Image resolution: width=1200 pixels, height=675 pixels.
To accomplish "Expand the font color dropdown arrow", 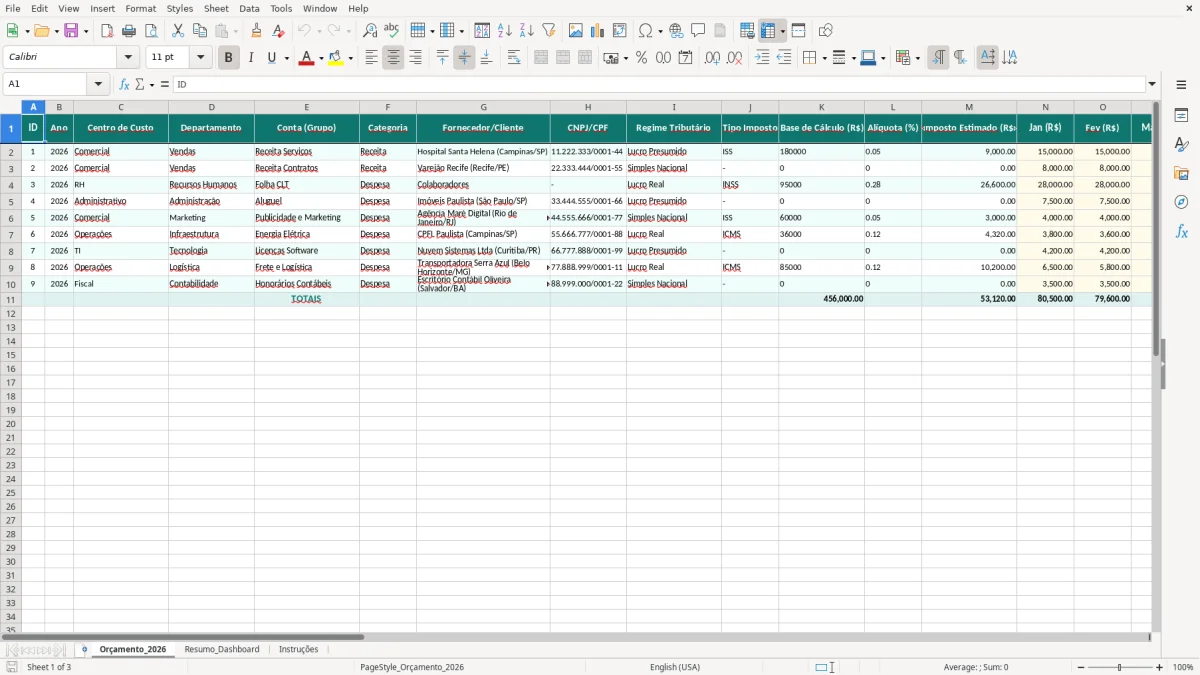I will [321, 57].
